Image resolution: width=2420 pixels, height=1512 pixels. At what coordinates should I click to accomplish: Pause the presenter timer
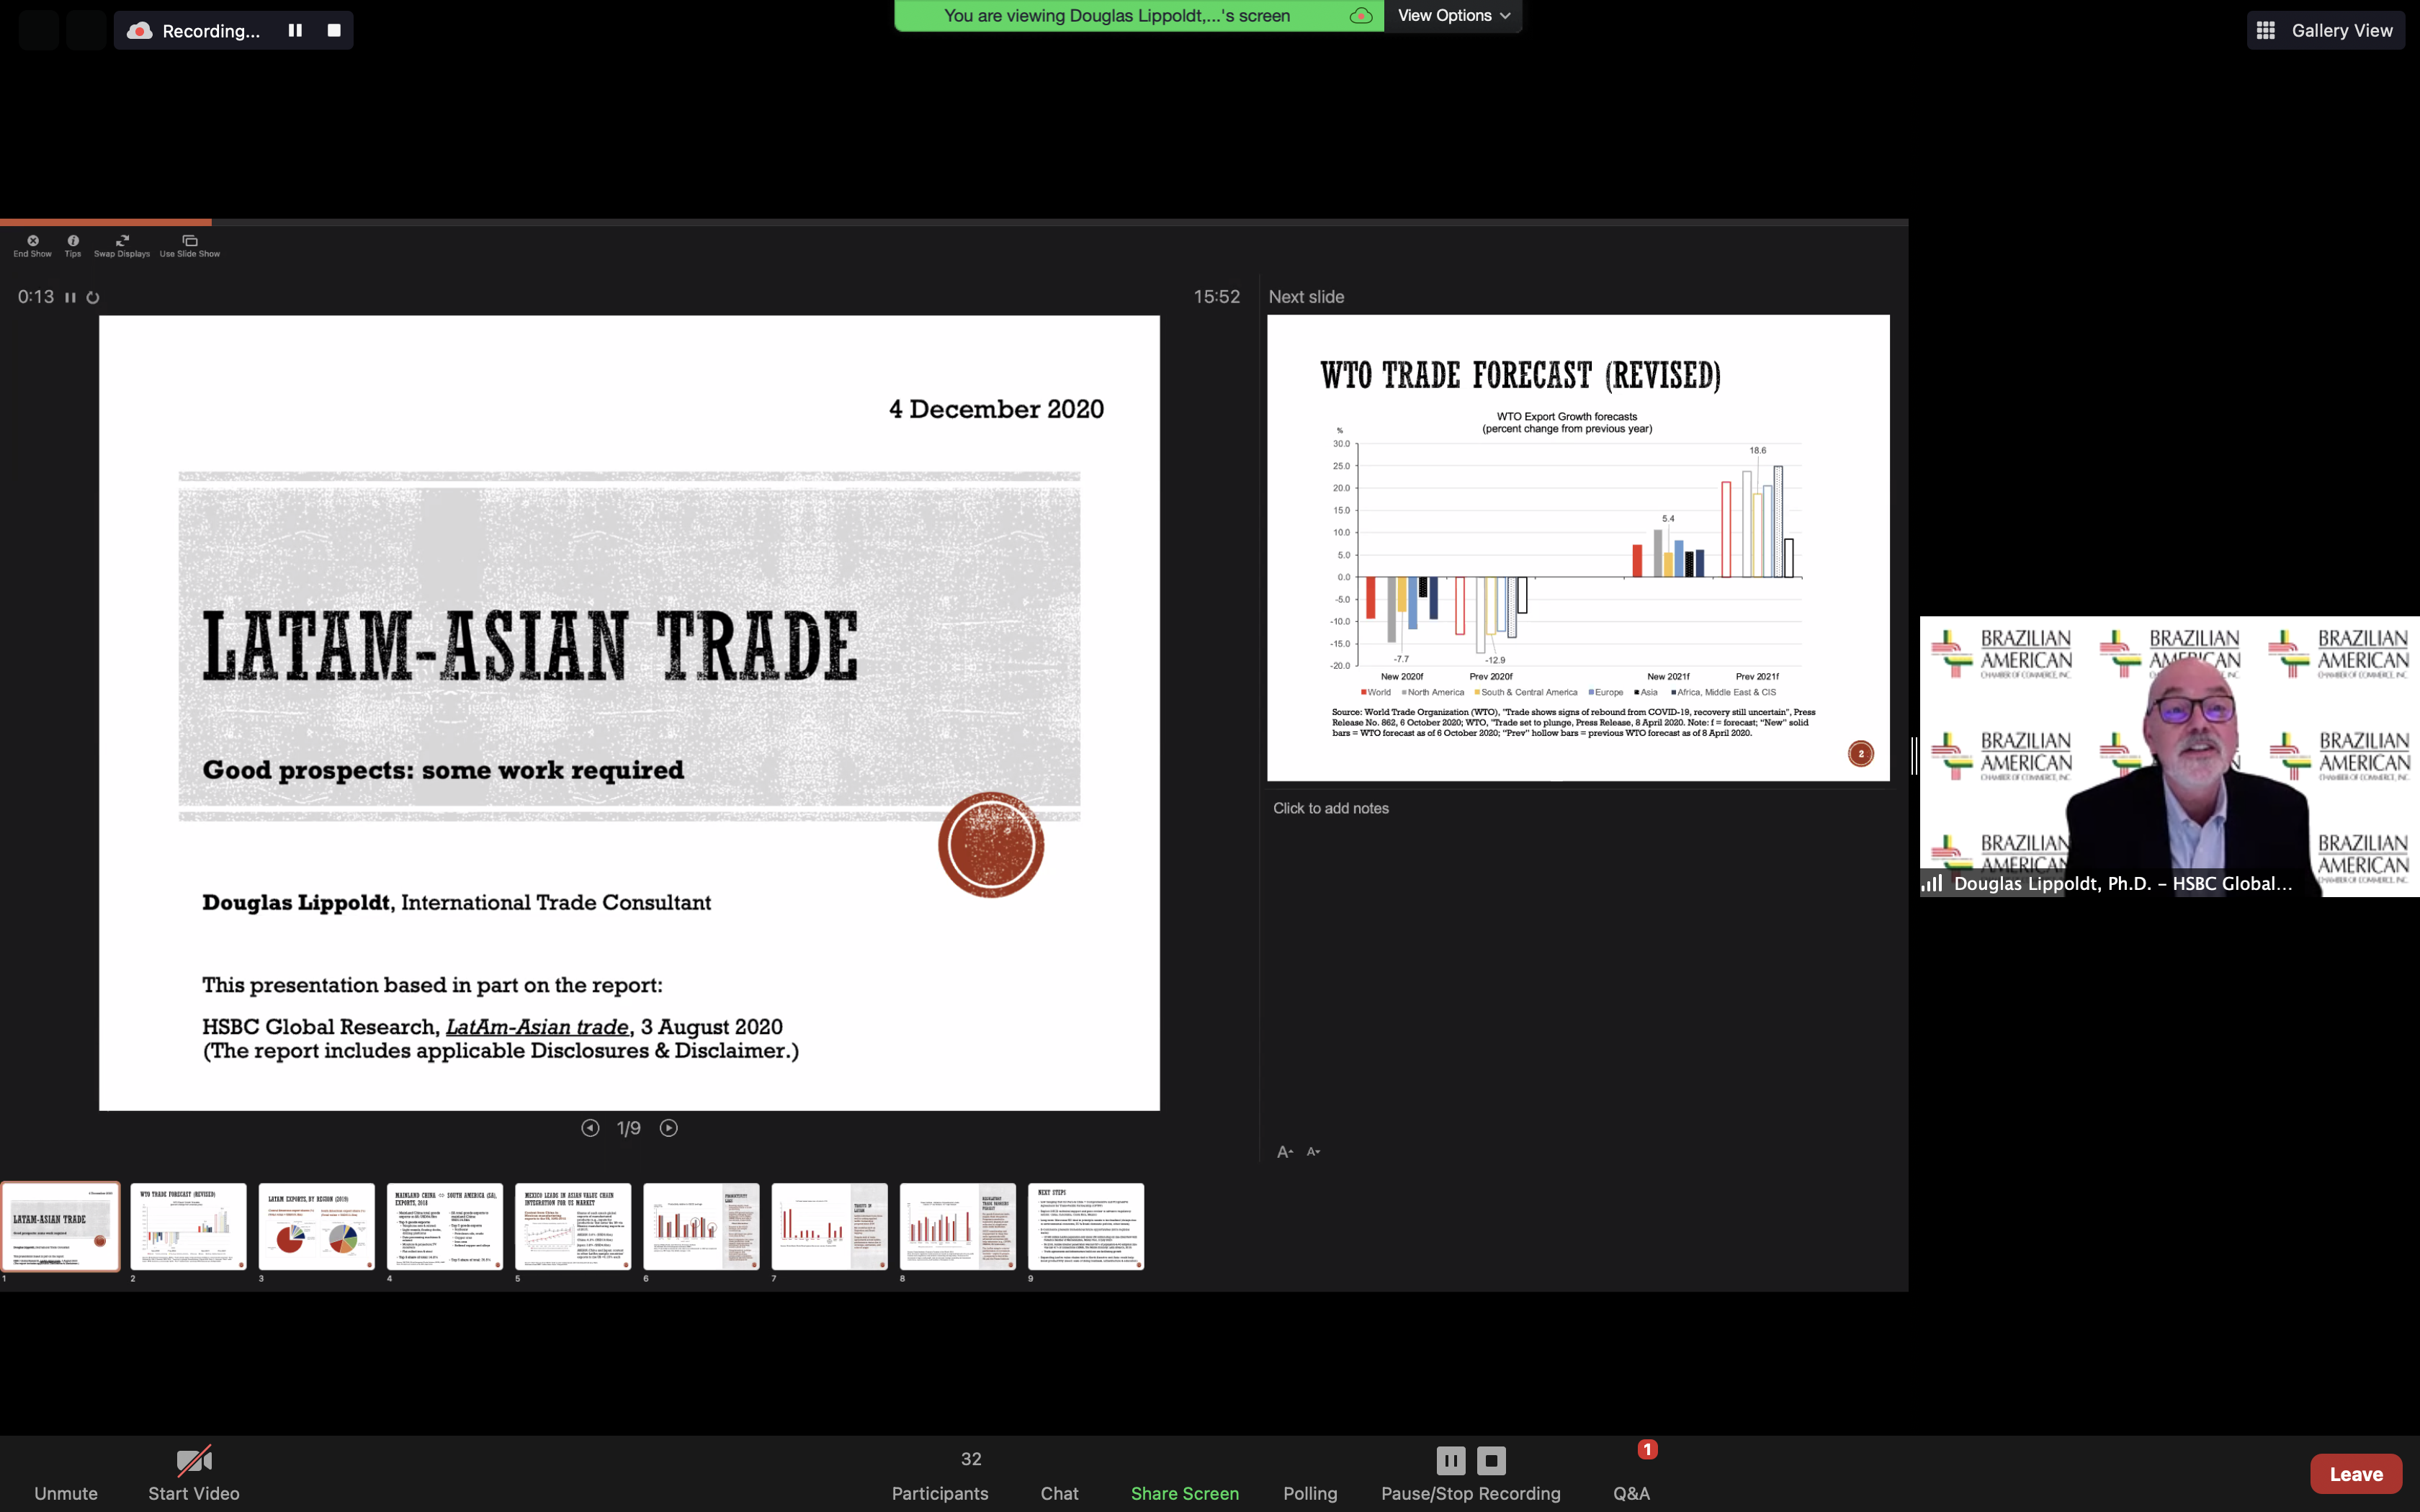[70, 298]
